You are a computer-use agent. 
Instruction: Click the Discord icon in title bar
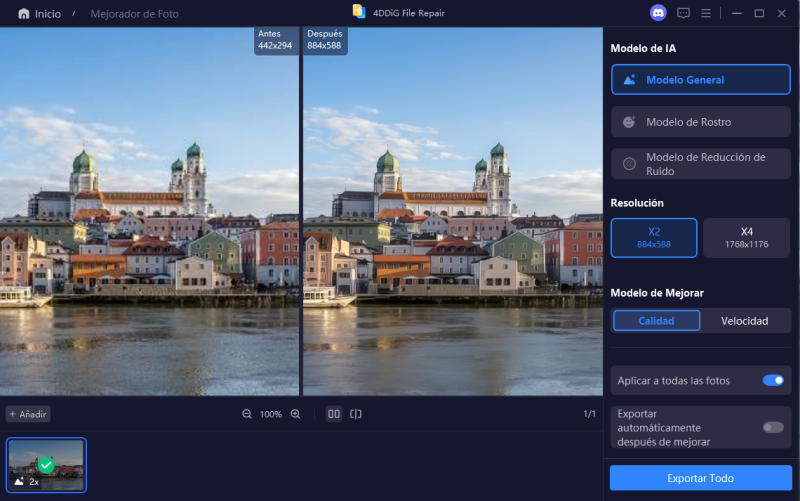(x=657, y=13)
